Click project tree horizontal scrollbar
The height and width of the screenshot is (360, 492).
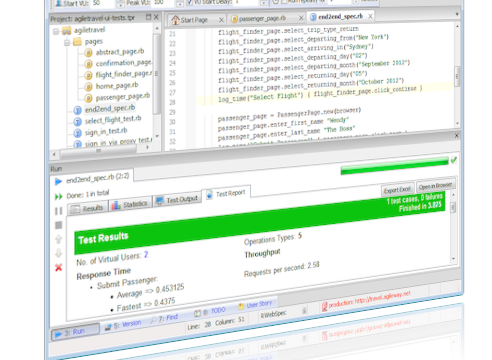pos(98,151)
